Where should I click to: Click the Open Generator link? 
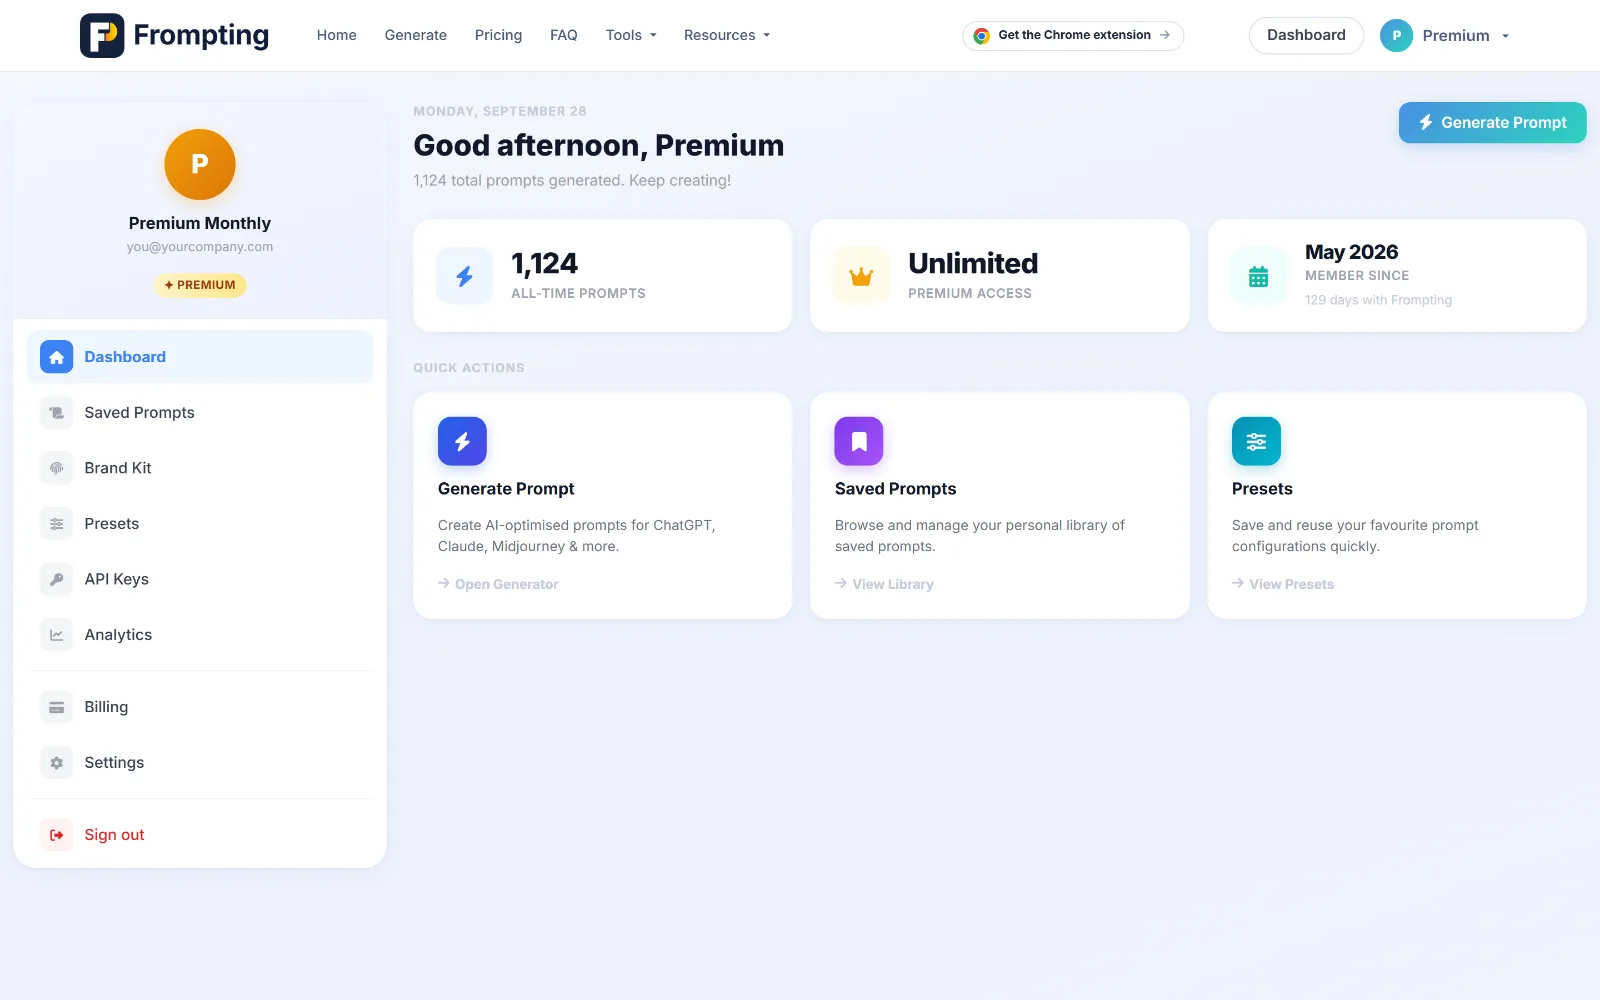pos(498,584)
